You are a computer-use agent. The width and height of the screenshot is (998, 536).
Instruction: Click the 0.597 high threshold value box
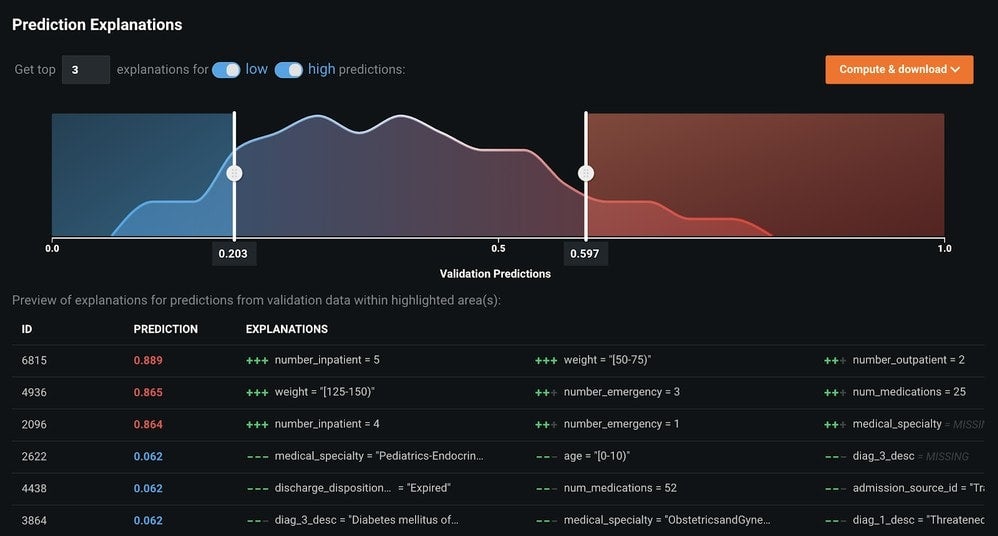[585, 253]
